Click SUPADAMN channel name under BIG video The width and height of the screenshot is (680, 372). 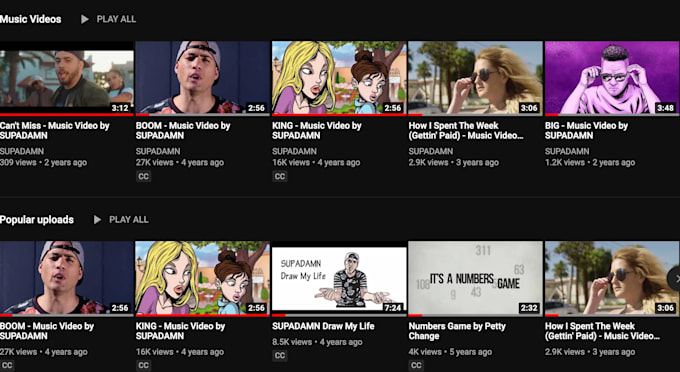pos(567,151)
